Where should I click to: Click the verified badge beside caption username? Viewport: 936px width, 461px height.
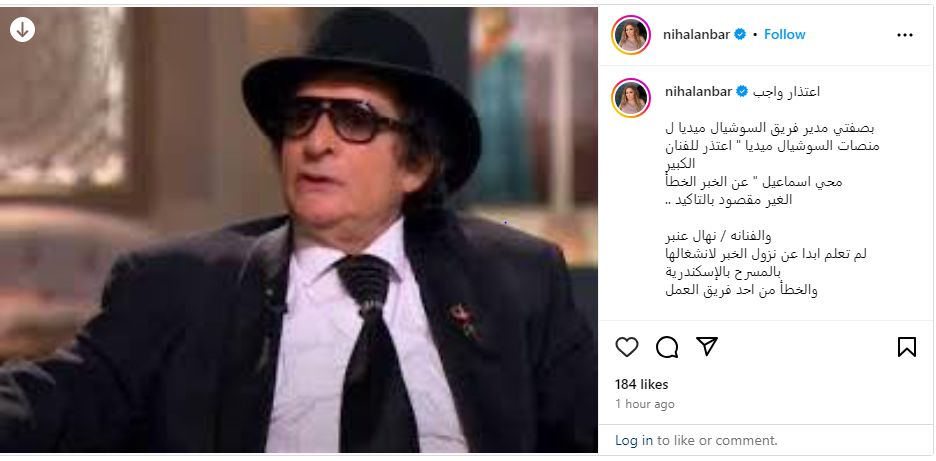click(742, 91)
